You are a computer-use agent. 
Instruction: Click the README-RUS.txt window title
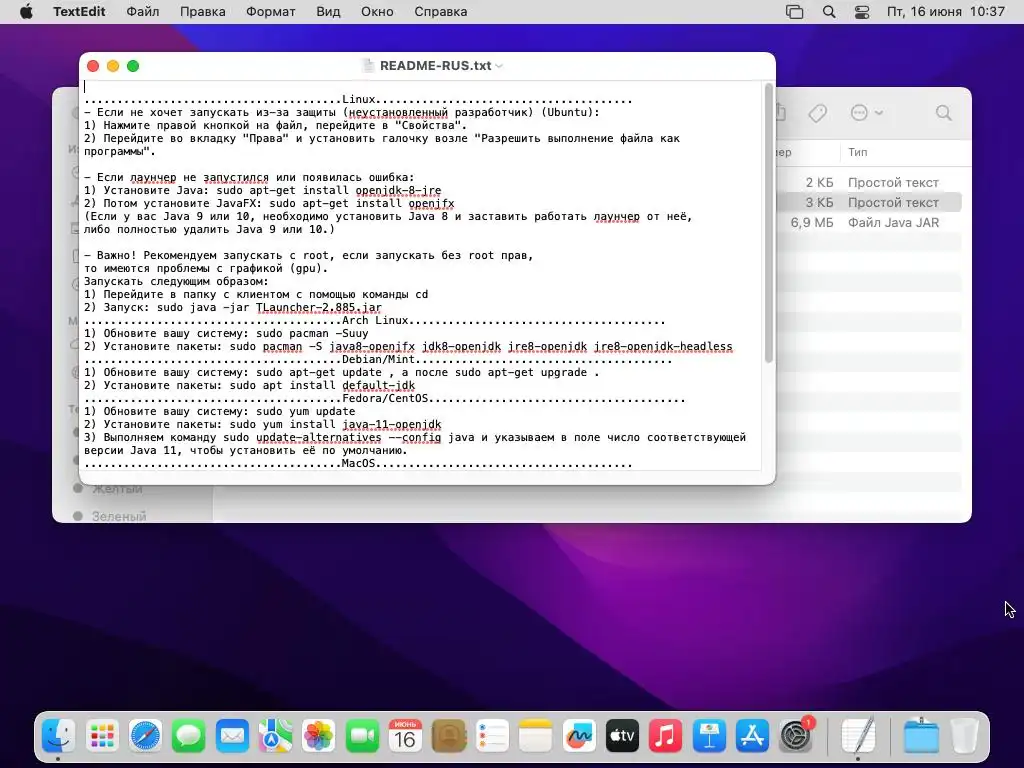[436, 66]
